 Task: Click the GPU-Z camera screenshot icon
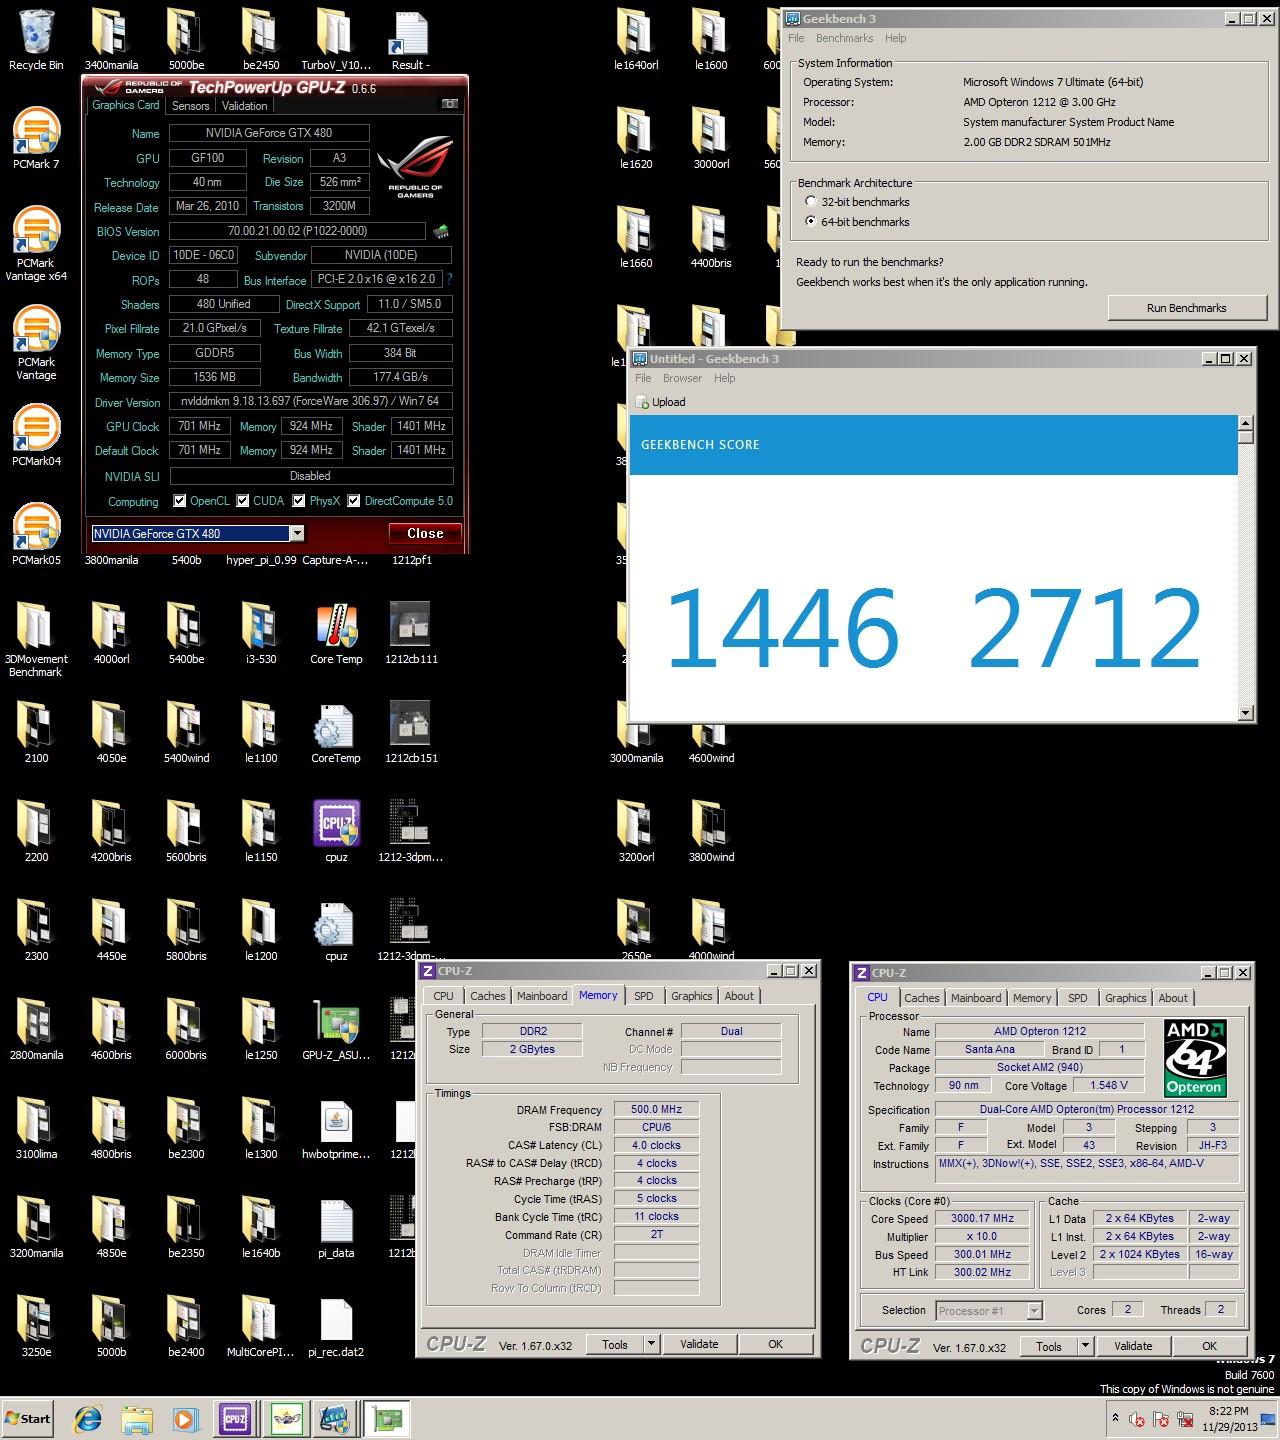450,104
